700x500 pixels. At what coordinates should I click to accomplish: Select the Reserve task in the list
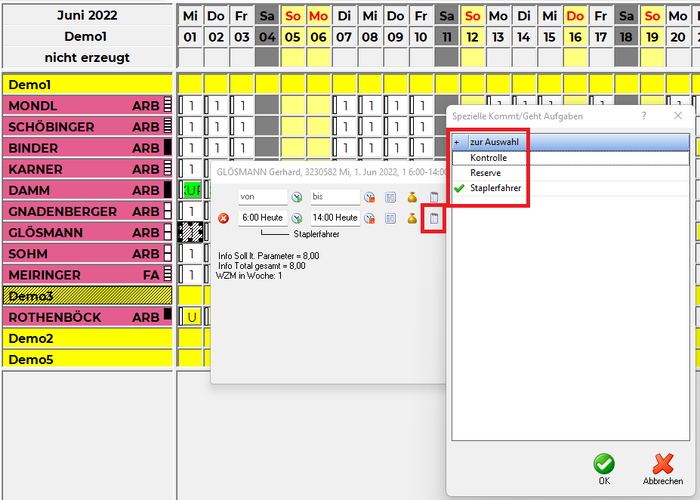486,173
